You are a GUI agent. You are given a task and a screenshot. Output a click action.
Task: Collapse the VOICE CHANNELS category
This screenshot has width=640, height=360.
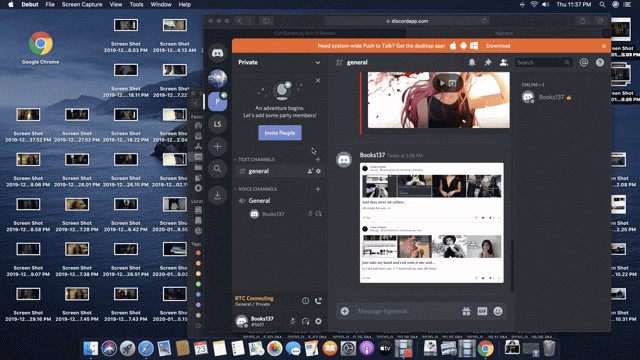point(257,189)
